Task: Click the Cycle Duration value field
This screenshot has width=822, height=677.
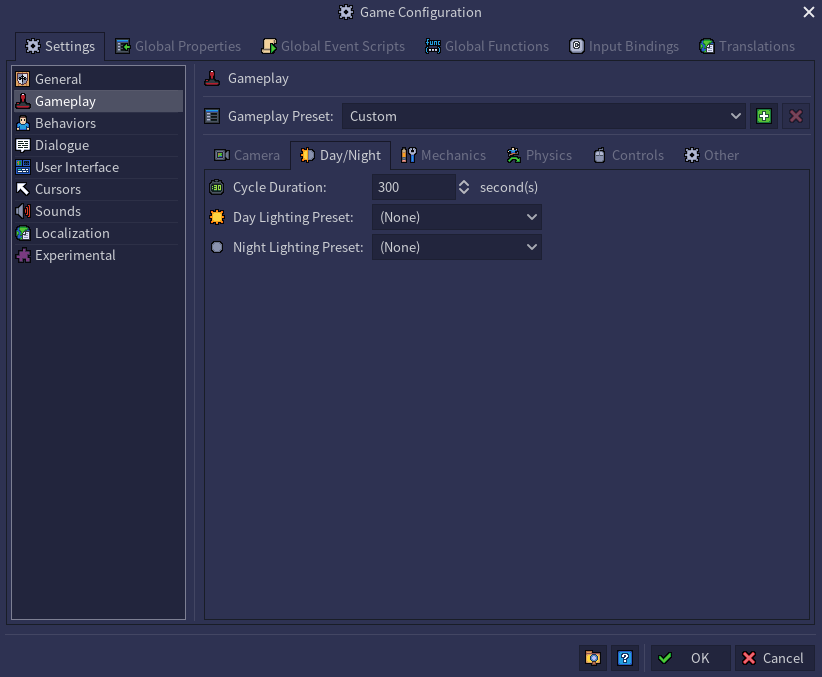Action: (x=414, y=187)
